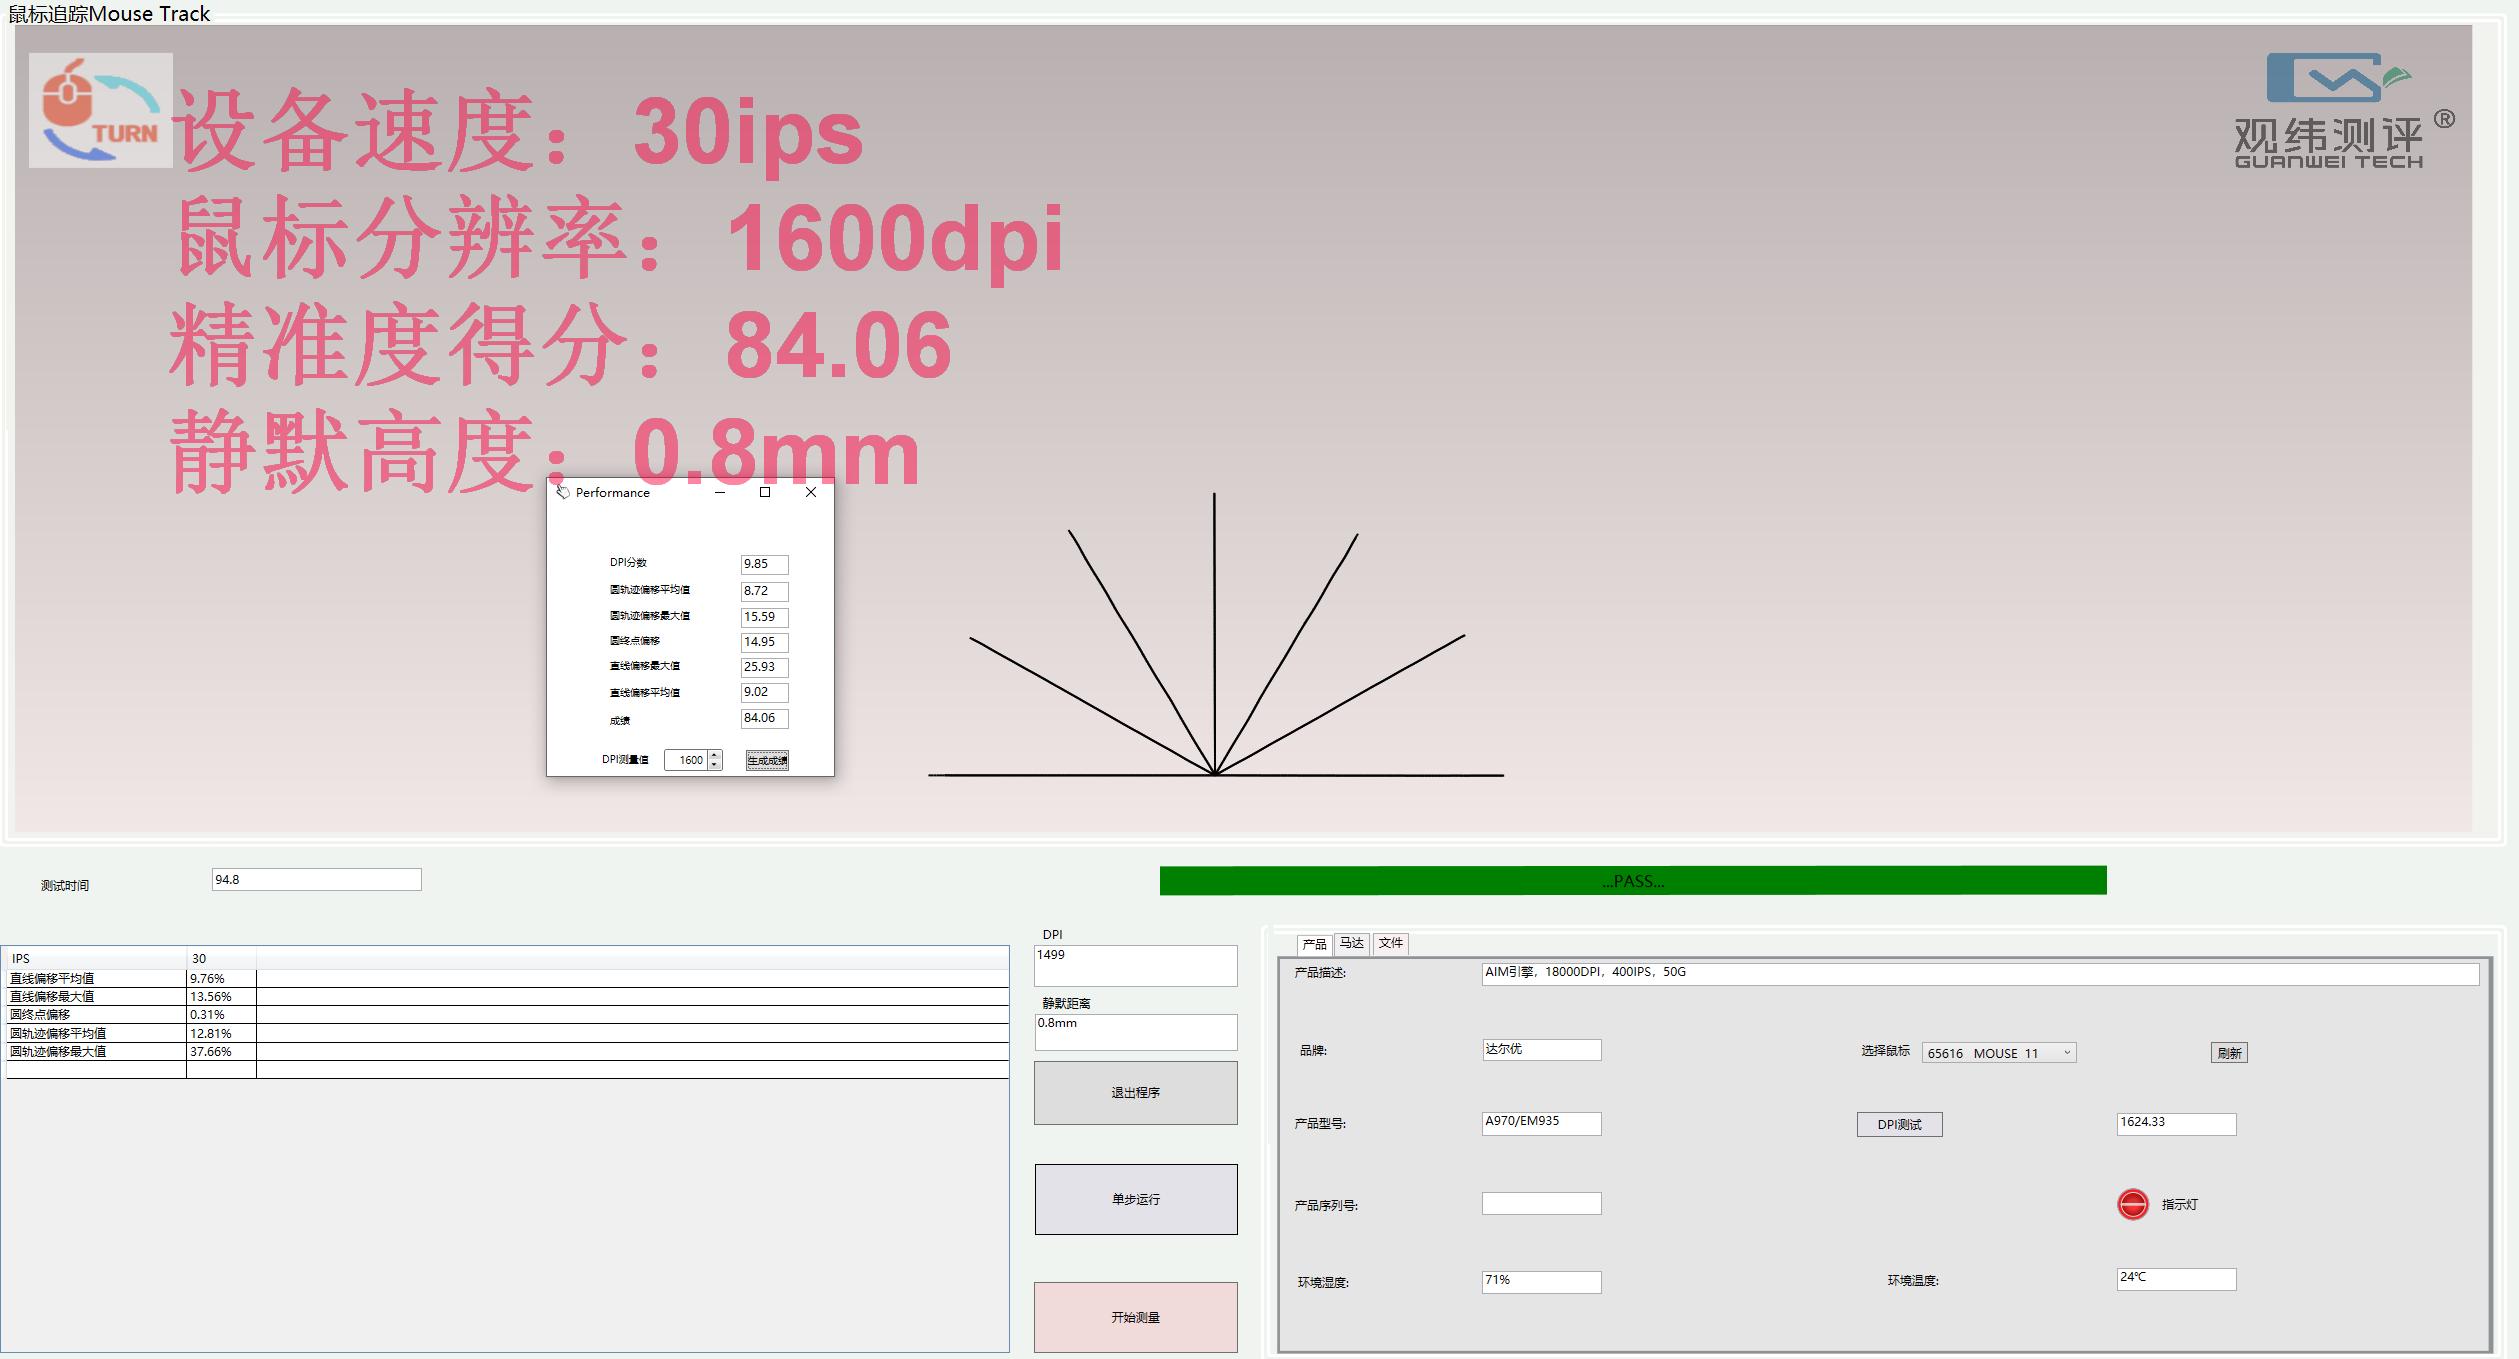The image size is (2519, 1359).
Task: Decrease DPI测量值 with down arrow
Action: (x=714, y=765)
